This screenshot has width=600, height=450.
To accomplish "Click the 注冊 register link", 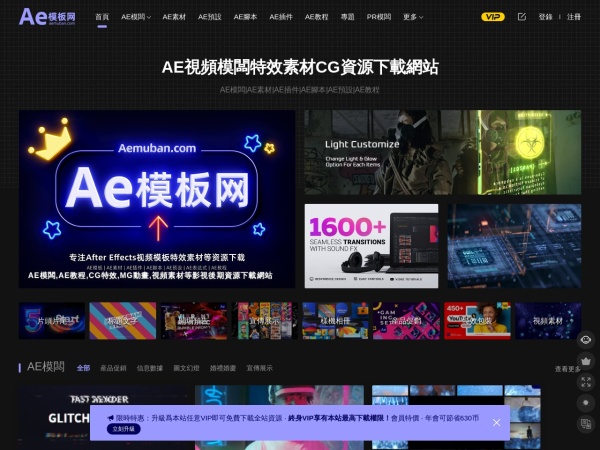I will point(574,17).
